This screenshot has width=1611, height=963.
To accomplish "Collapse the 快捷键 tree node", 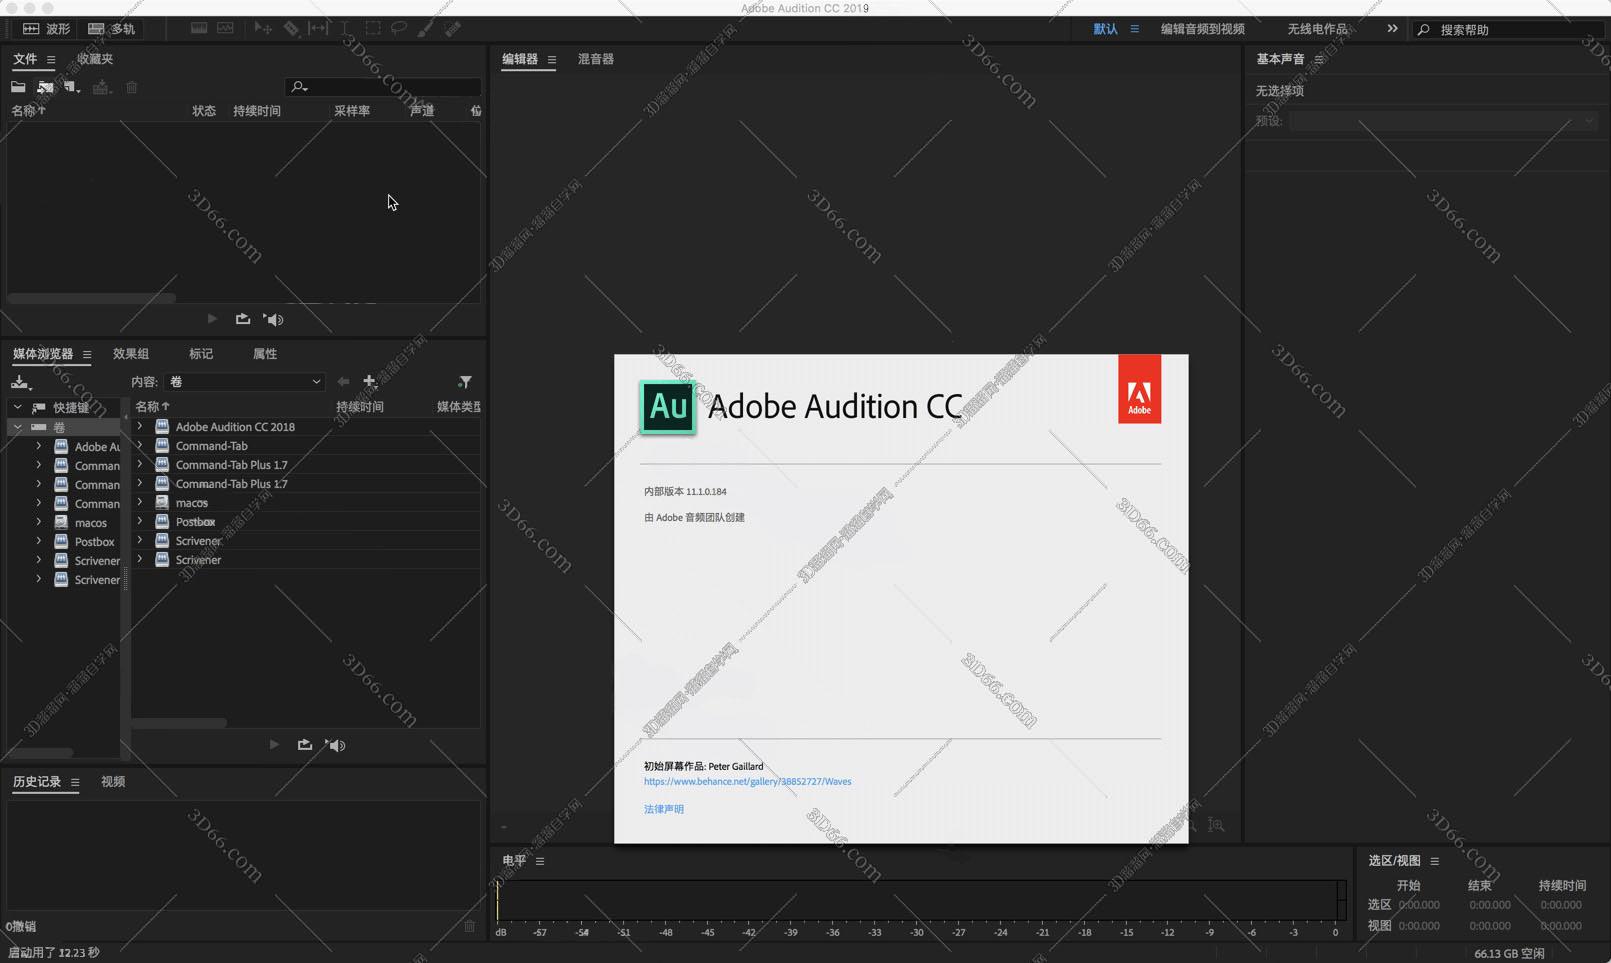I will (x=17, y=408).
